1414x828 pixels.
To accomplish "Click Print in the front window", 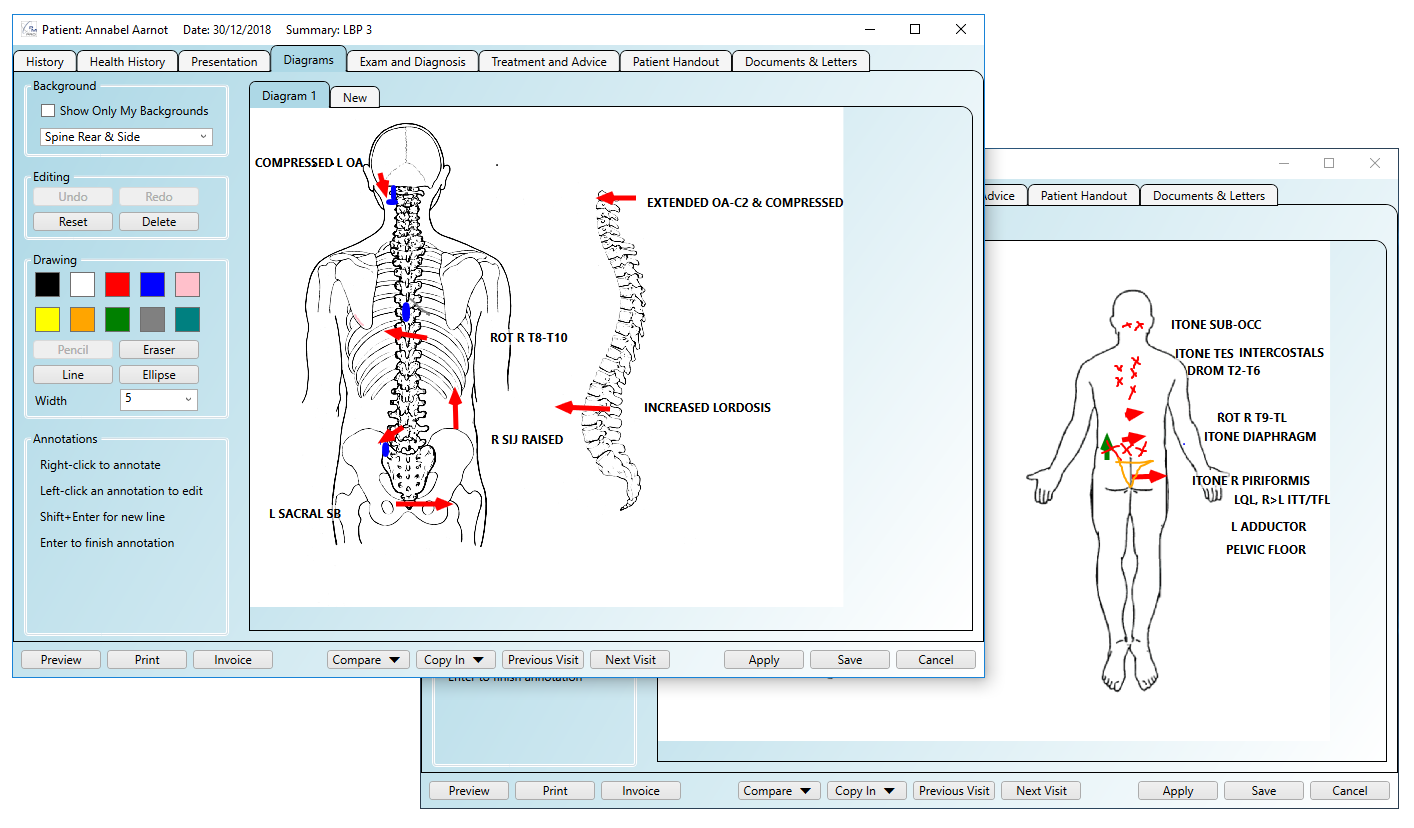I will [147, 660].
